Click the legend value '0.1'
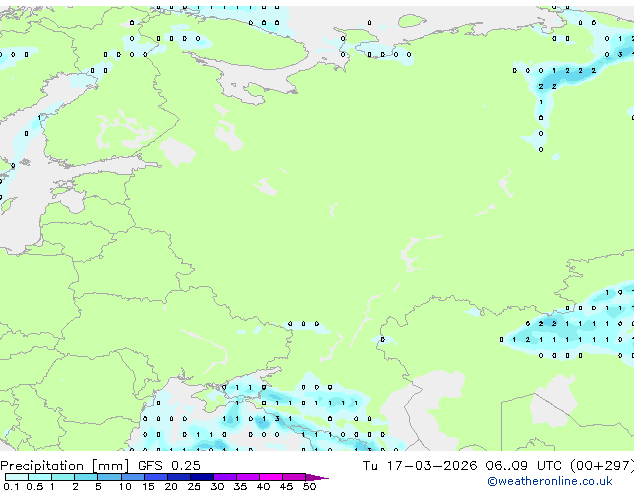The width and height of the screenshot is (634, 490). coord(11,486)
